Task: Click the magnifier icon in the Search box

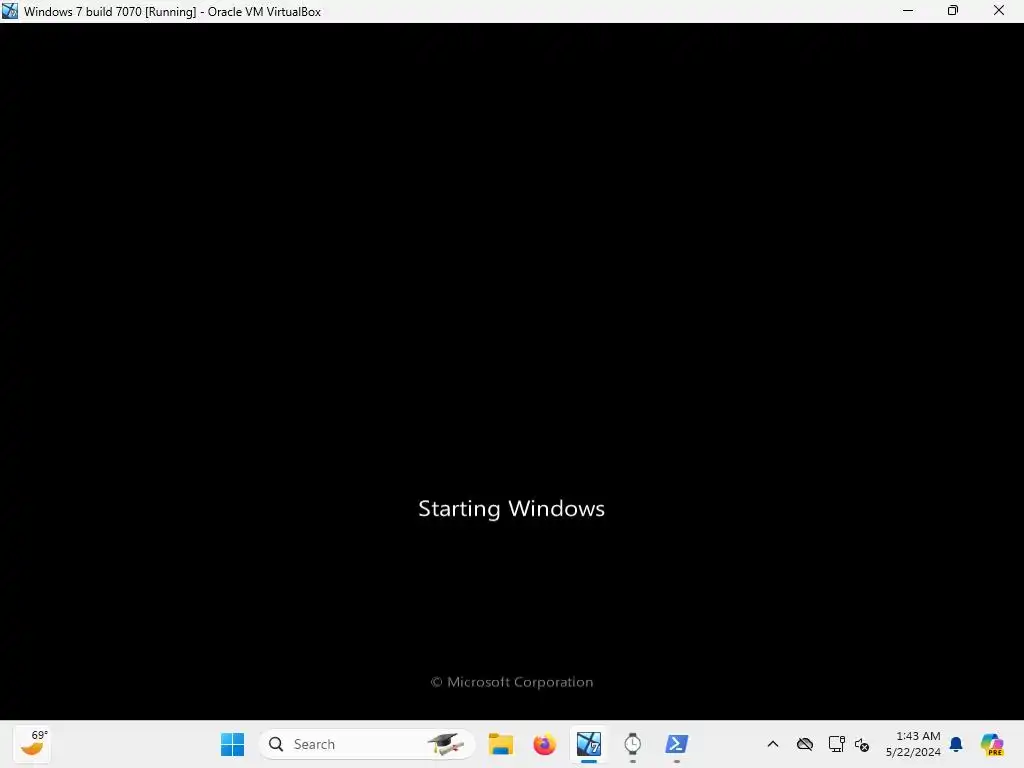Action: click(x=276, y=744)
